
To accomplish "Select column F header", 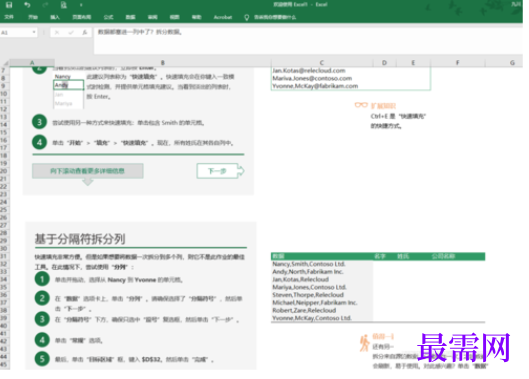I will pos(457,63).
